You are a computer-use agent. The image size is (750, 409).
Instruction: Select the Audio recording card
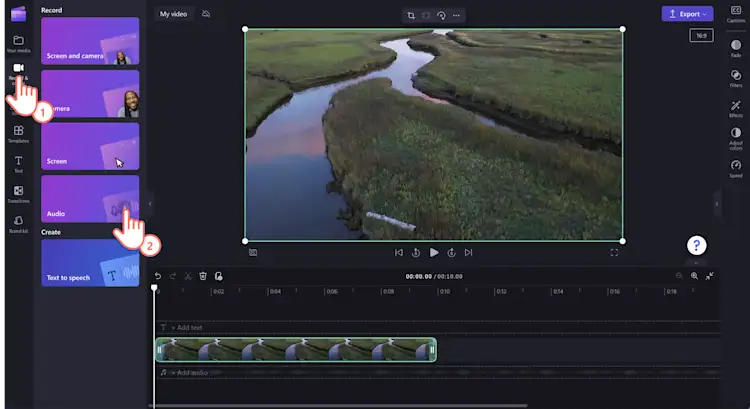click(90, 199)
